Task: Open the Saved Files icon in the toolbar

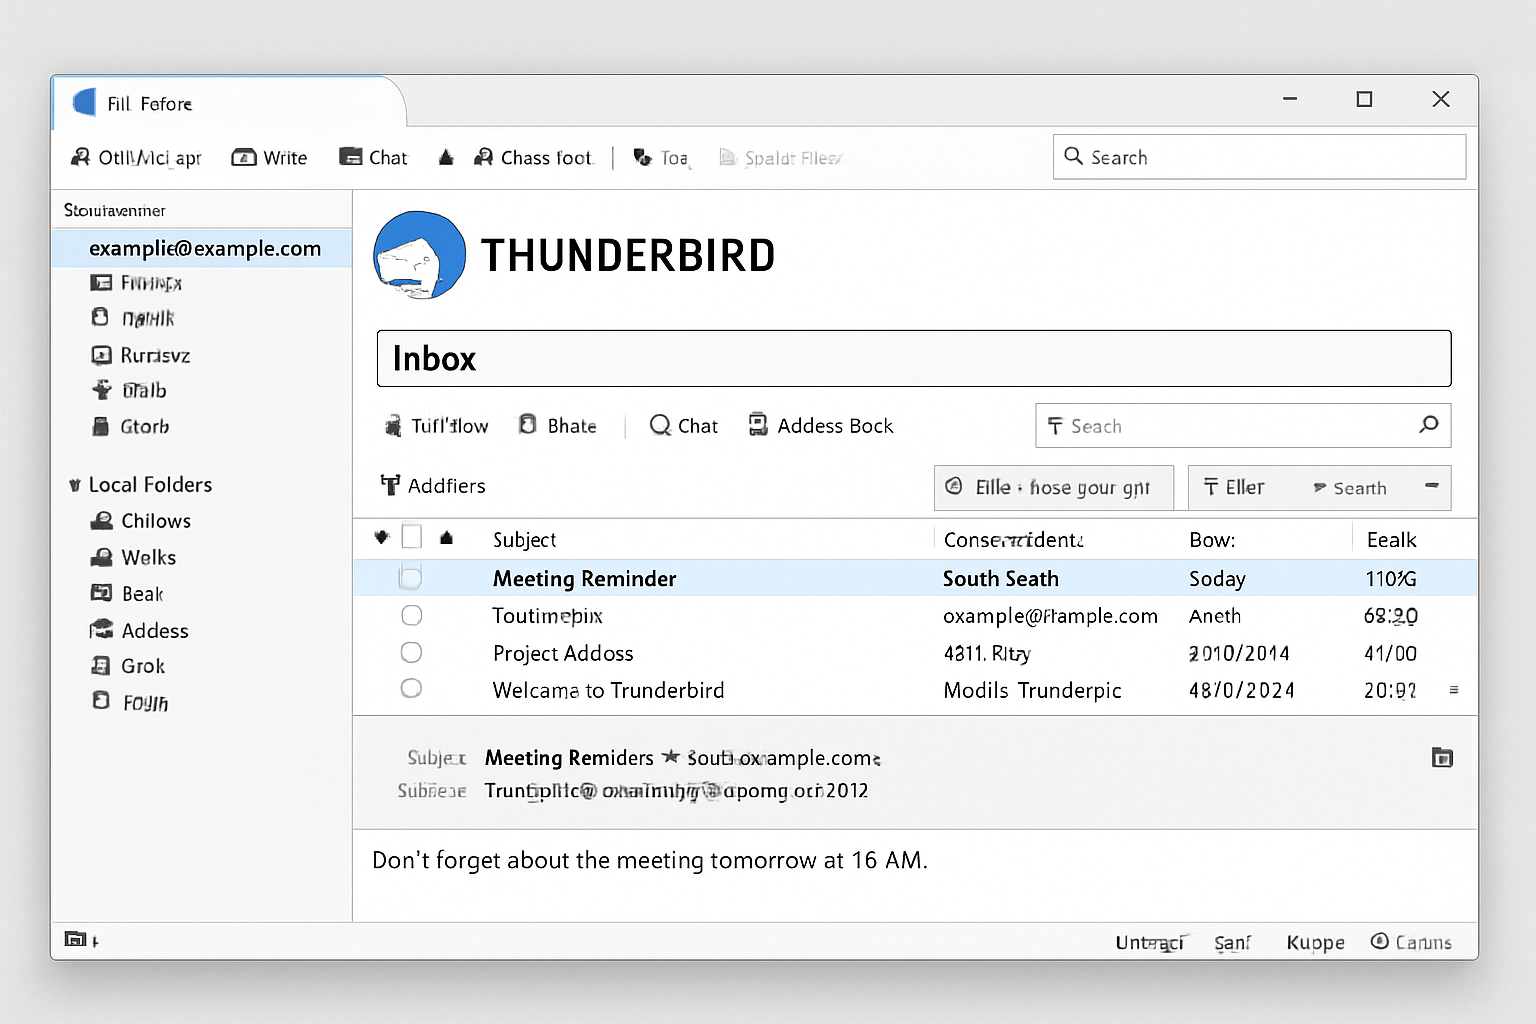Action: [727, 157]
